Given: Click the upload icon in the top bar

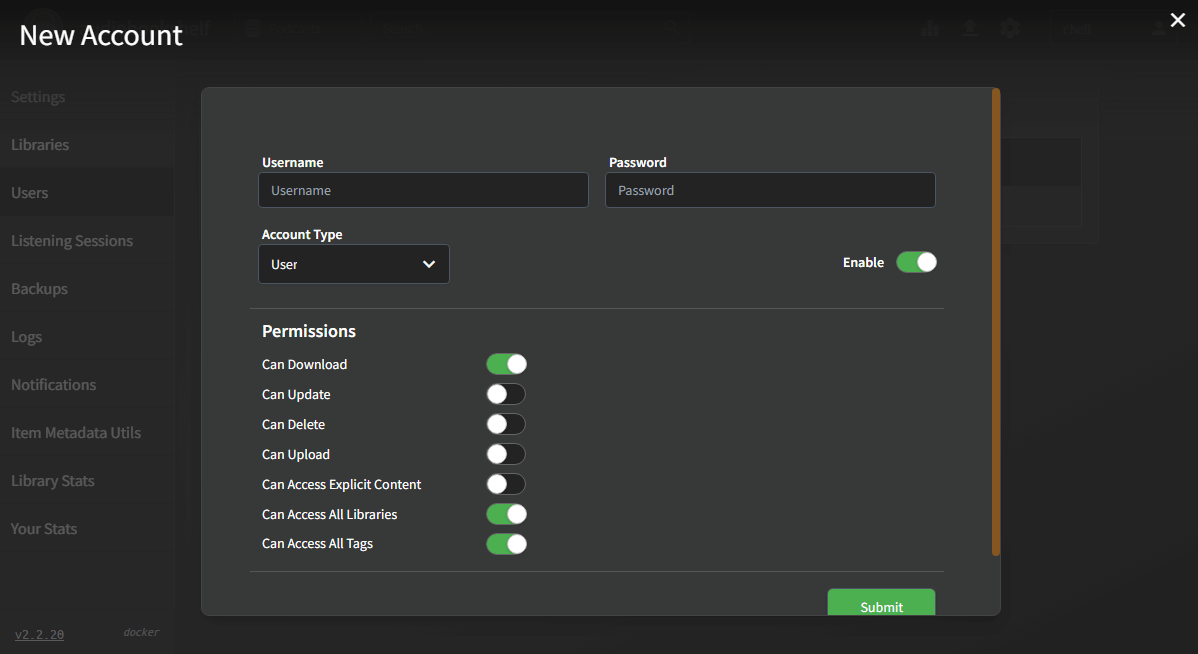Looking at the screenshot, I should coord(970,29).
